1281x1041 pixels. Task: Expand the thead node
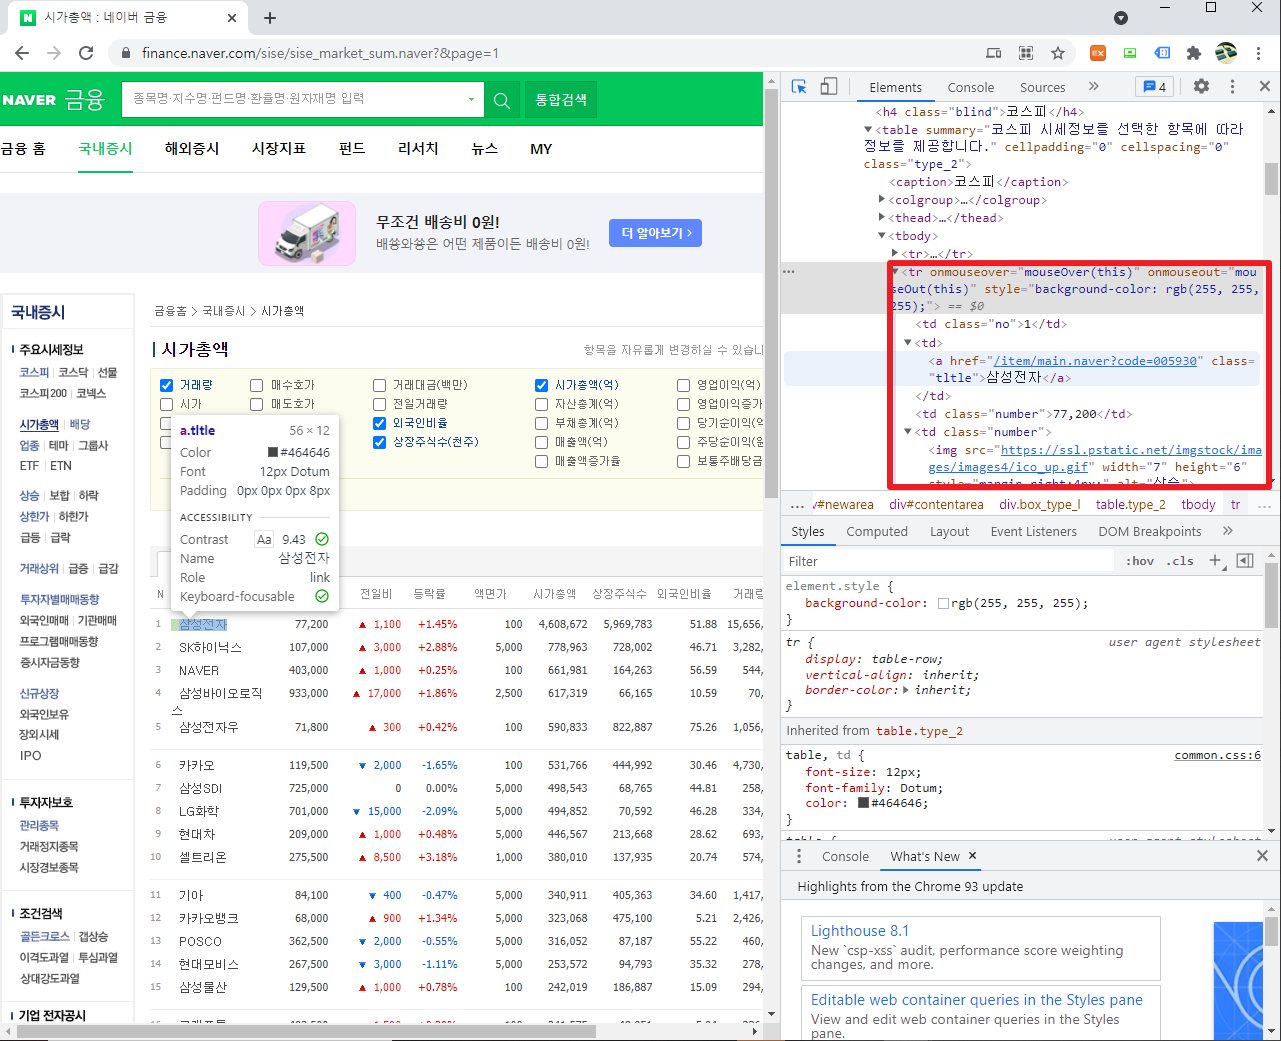(882, 218)
